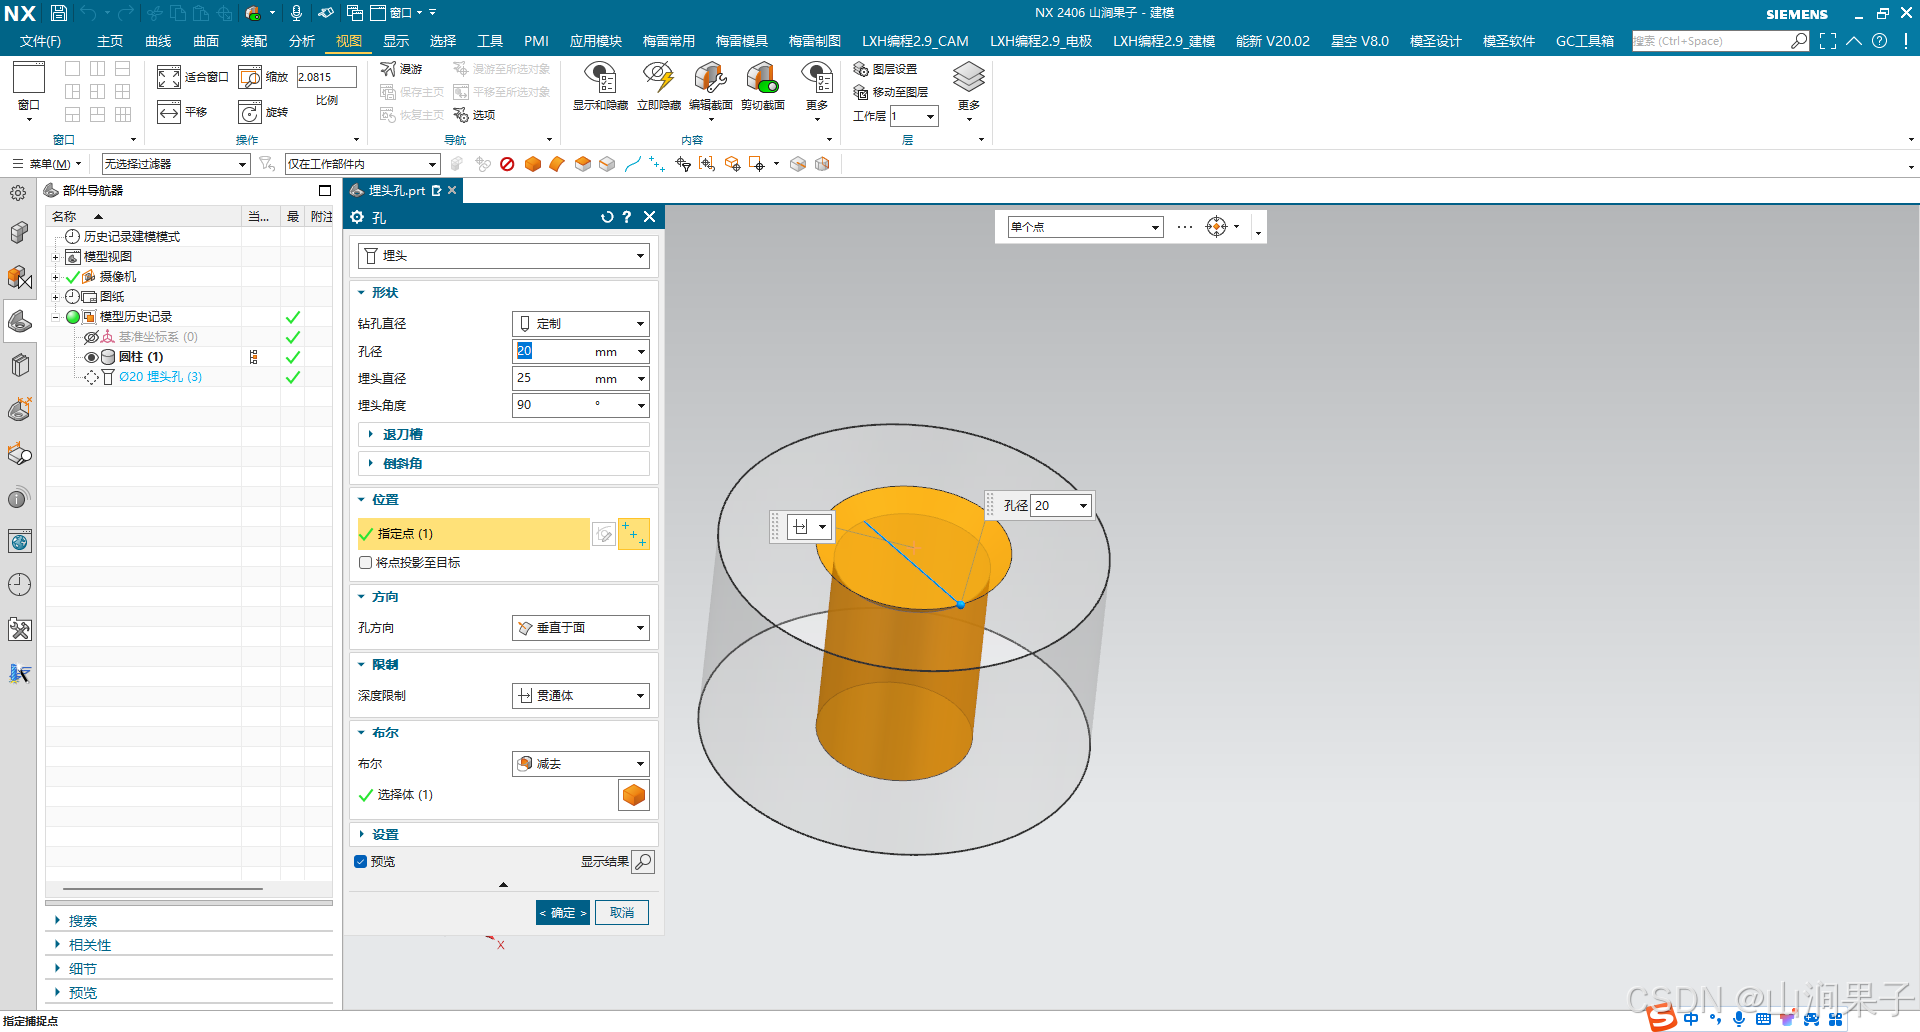This screenshot has width=1920, height=1032.
Task: Switch to the 装配 Assembly ribbon tab
Action: [x=254, y=41]
